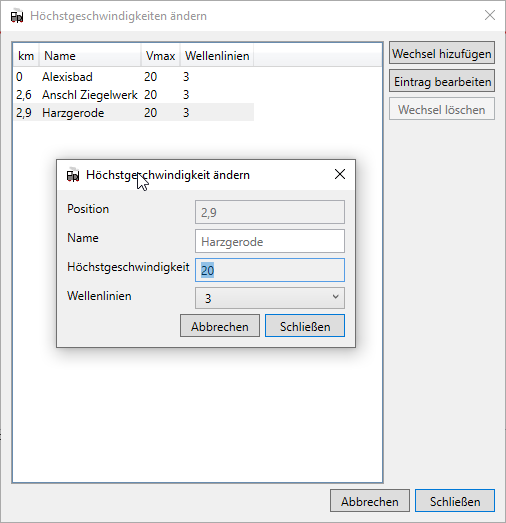Click the app icon in the Höchstgeschwindigkeiten ändern window title

coord(17,16)
